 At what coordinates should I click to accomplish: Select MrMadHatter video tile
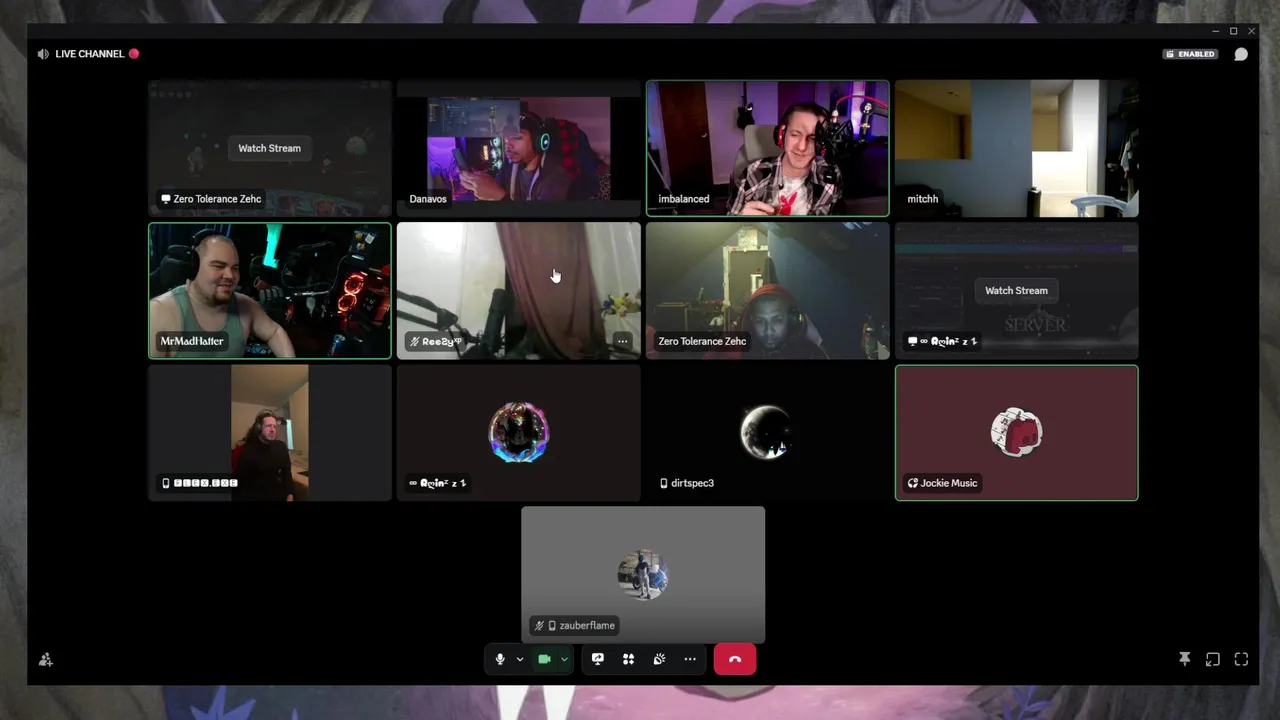click(269, 290)
